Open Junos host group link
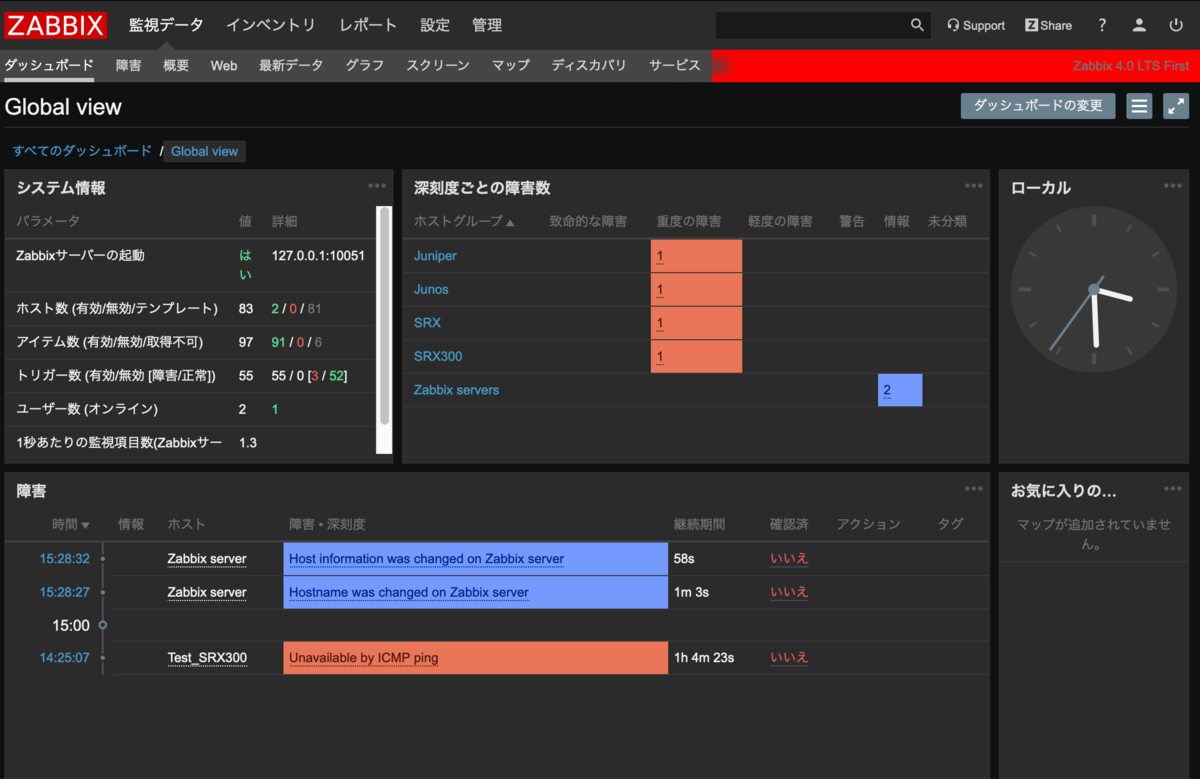The image size is (1200, 779). point(431,289)
